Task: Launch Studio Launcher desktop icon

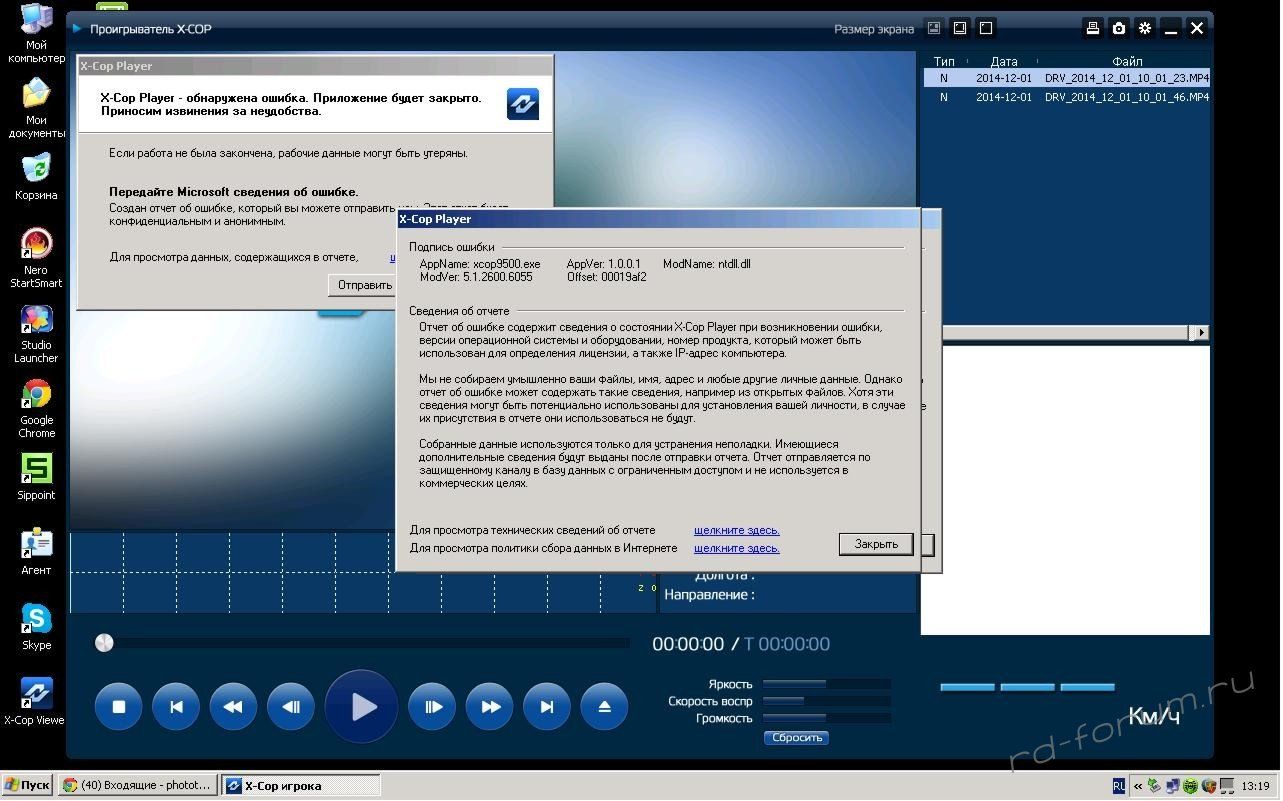Action: 37,334
